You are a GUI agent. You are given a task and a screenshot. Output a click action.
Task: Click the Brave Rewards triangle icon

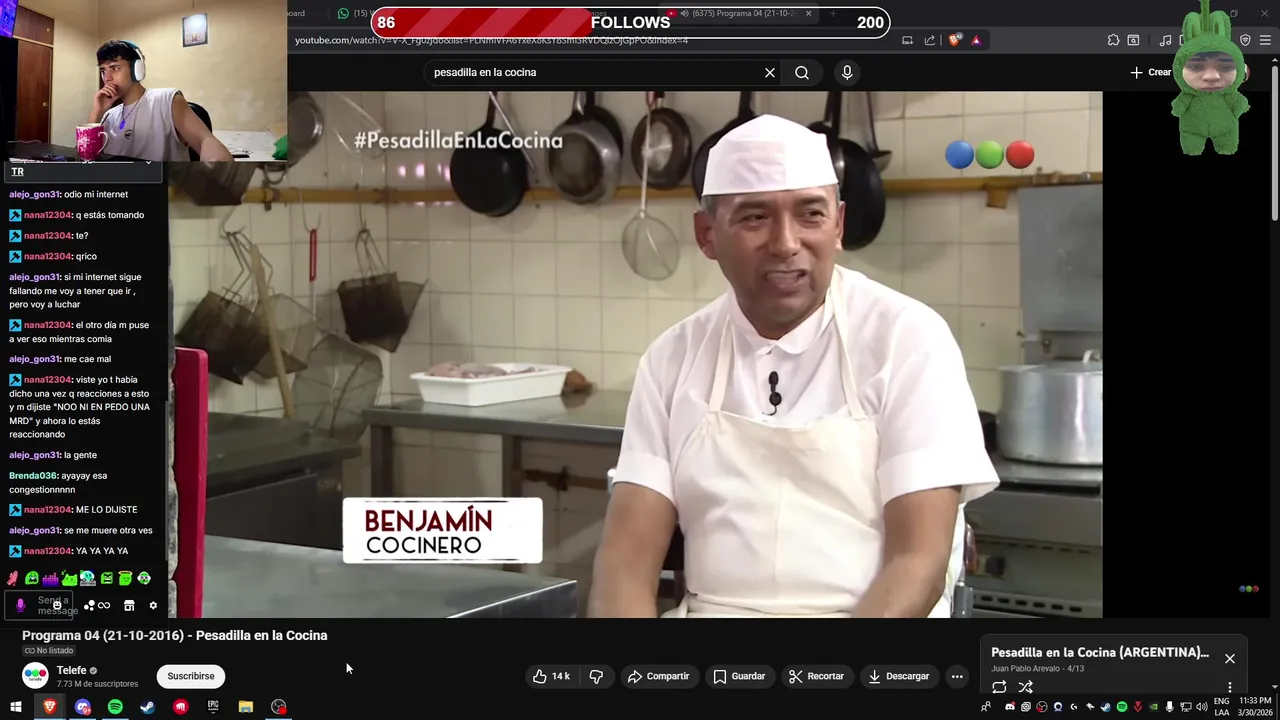click(x=976, y=40)
